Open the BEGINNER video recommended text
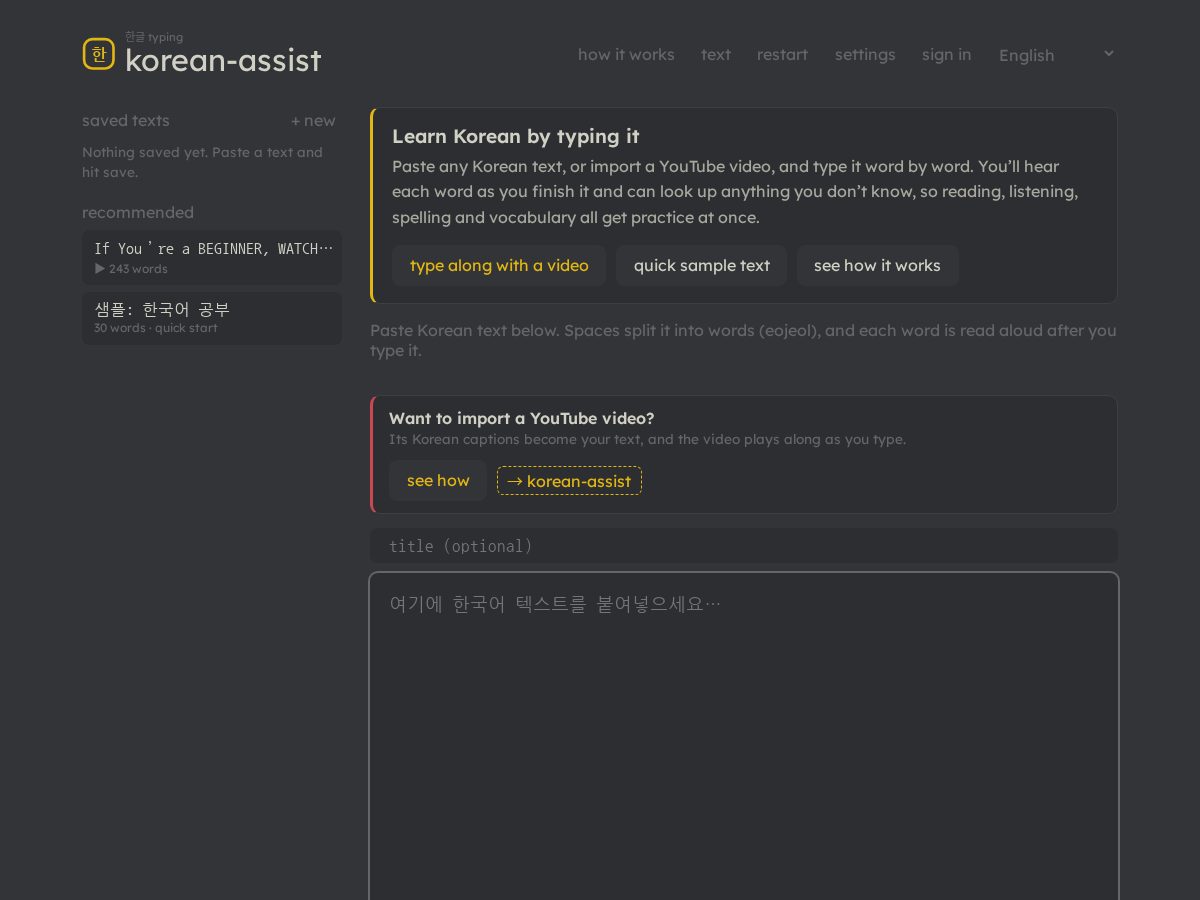This screenshot has width=1200, height=900. [x=212, y=257]
